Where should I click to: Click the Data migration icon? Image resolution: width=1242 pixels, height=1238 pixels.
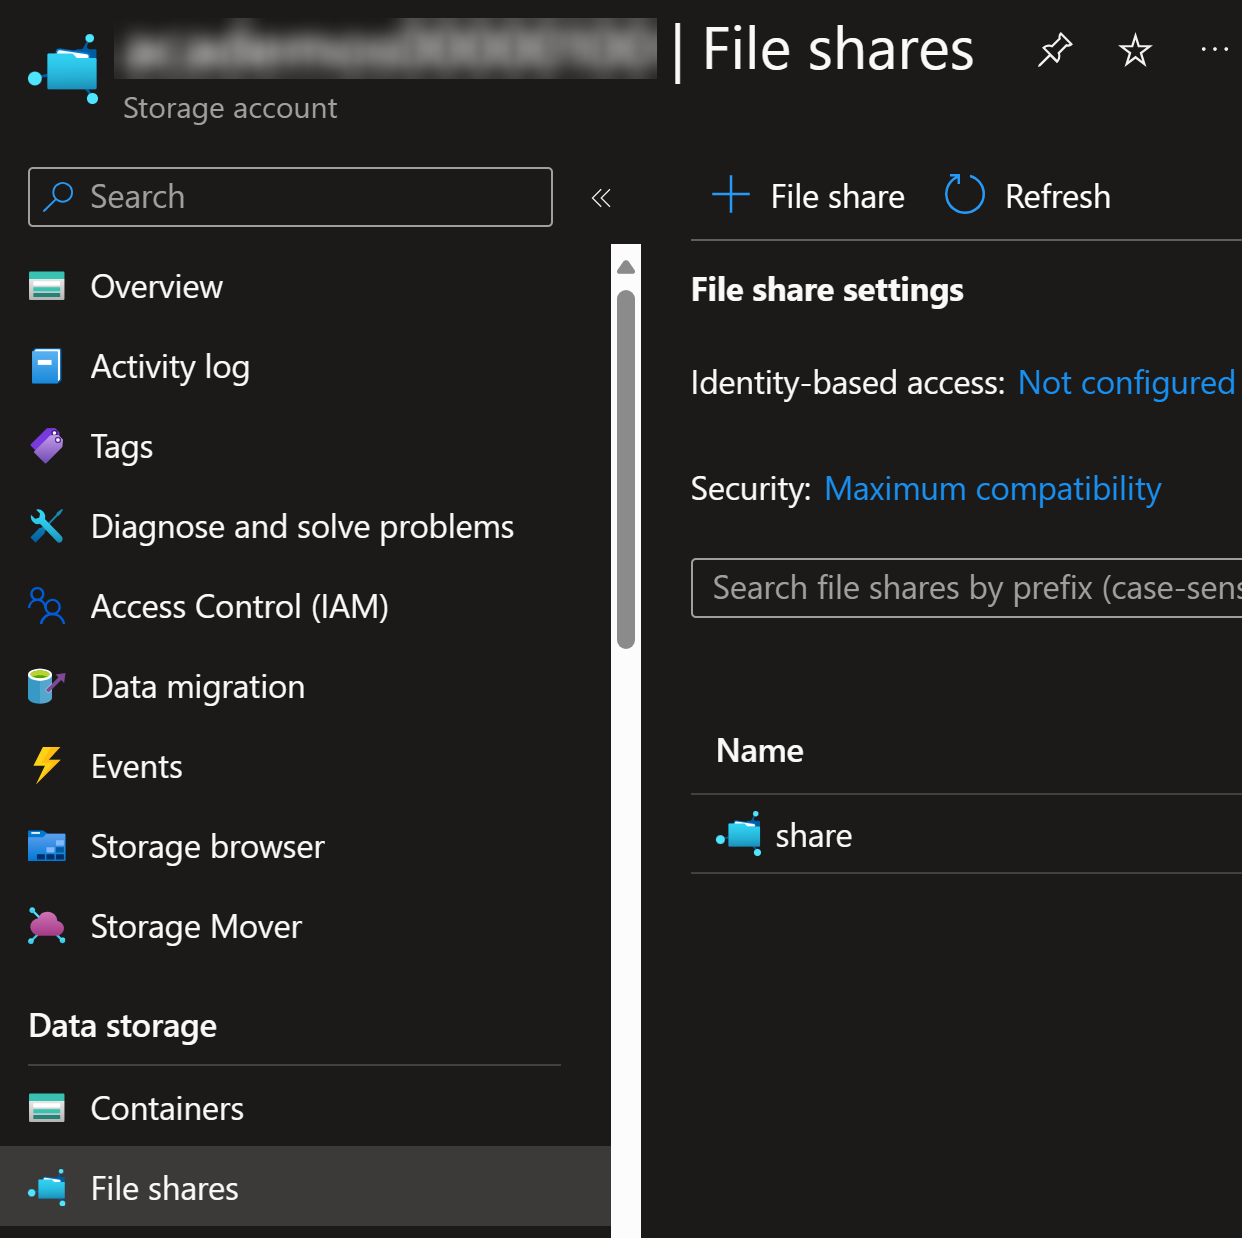pos(47,686)
